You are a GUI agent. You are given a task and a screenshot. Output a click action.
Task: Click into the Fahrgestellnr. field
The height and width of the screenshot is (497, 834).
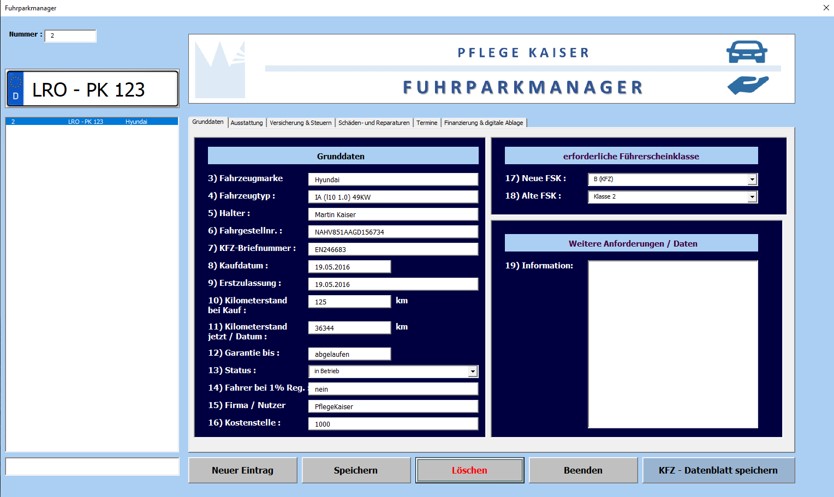pyautogui.click(x=392, y=232)
